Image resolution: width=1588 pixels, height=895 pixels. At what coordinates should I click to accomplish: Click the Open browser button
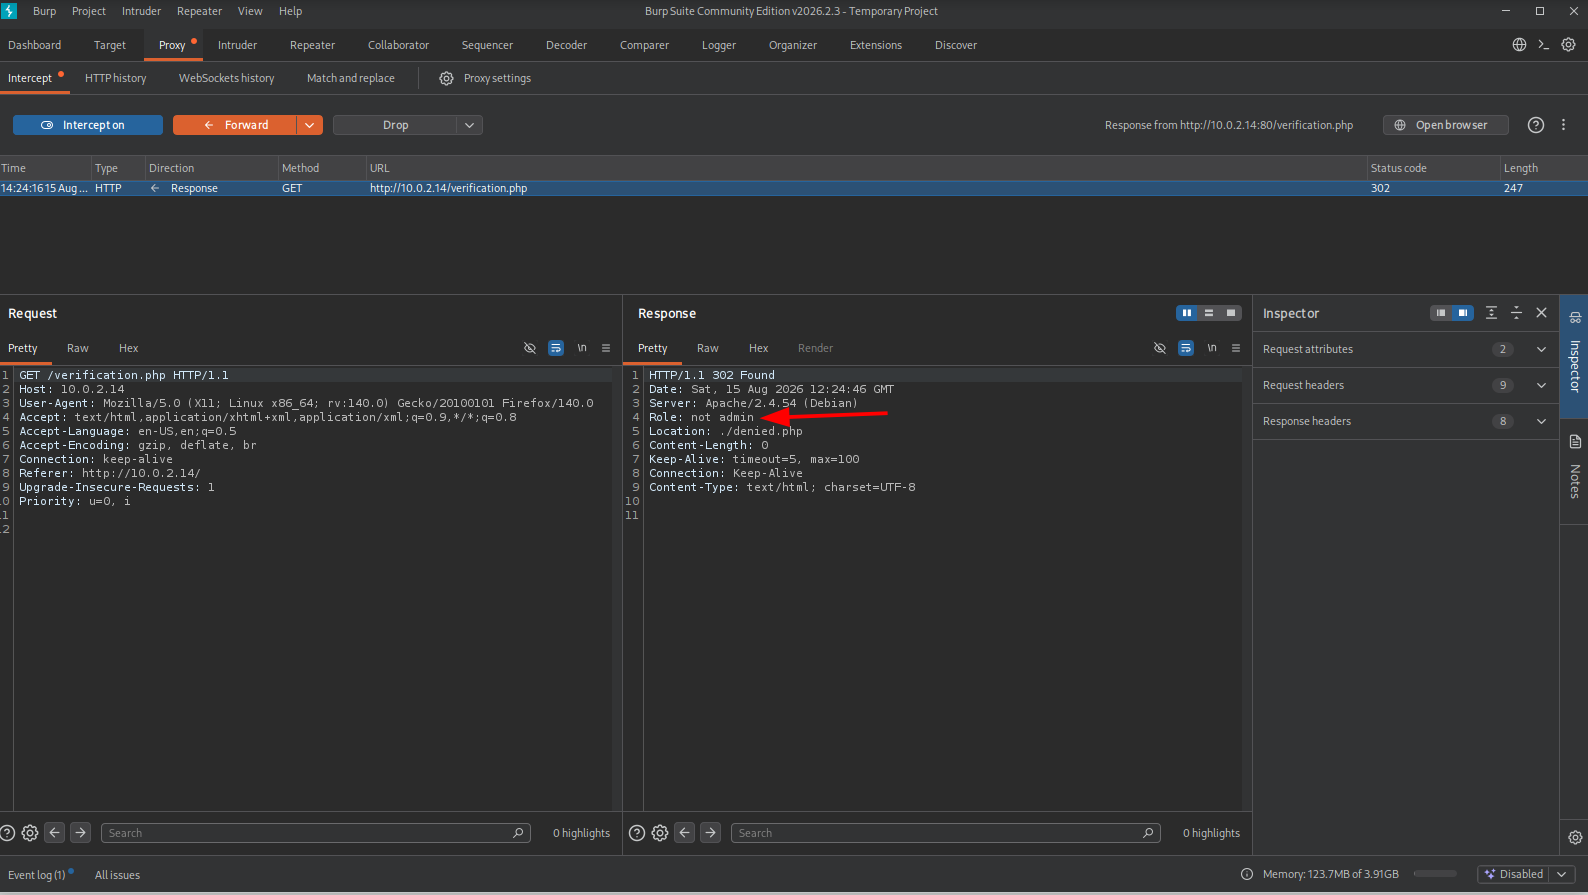pos(1444,125)
